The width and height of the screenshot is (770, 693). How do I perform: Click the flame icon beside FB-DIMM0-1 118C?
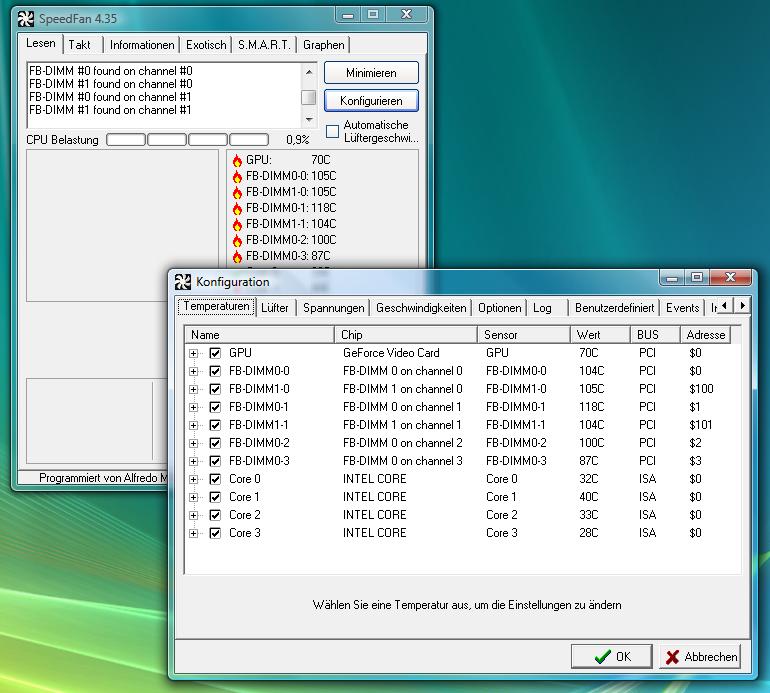click(237, 208)
